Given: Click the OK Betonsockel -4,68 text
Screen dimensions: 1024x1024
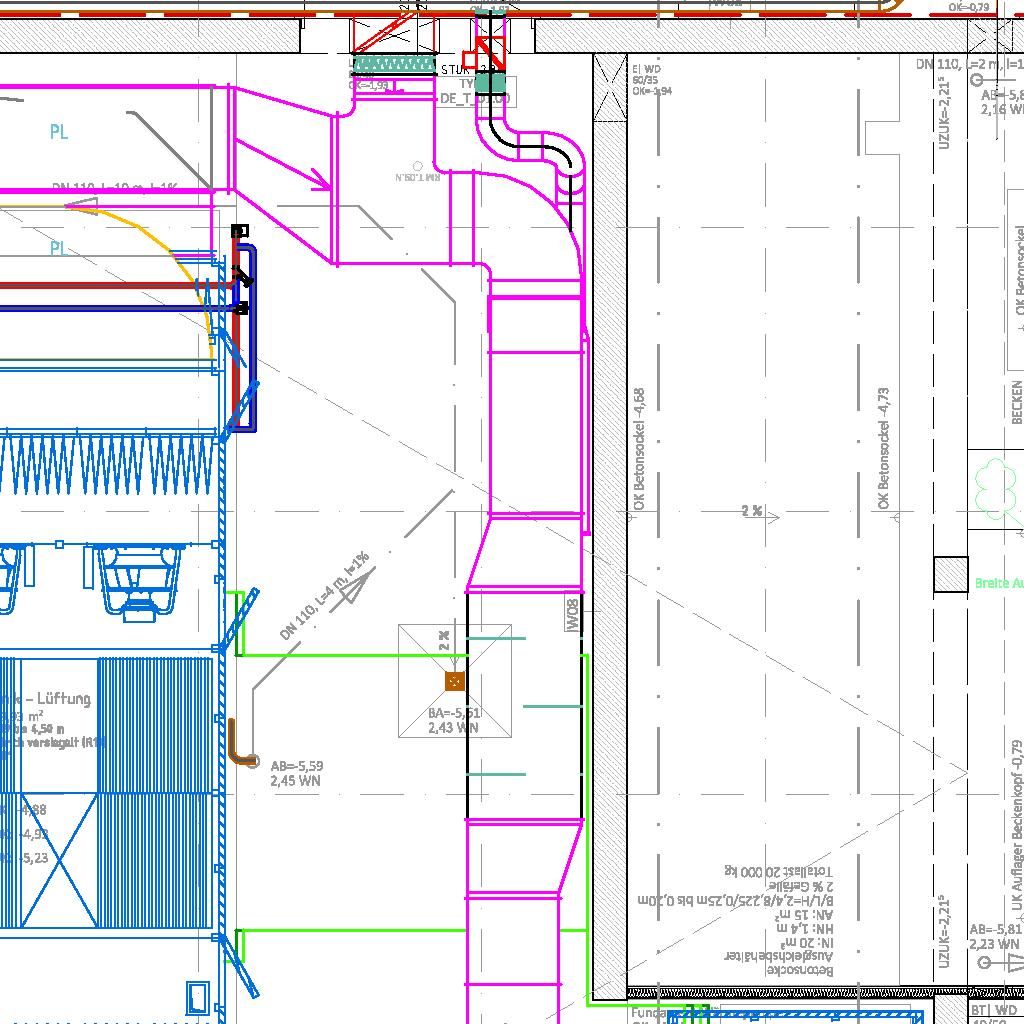Looking at the screenshot, I should (x=639, y=450).
